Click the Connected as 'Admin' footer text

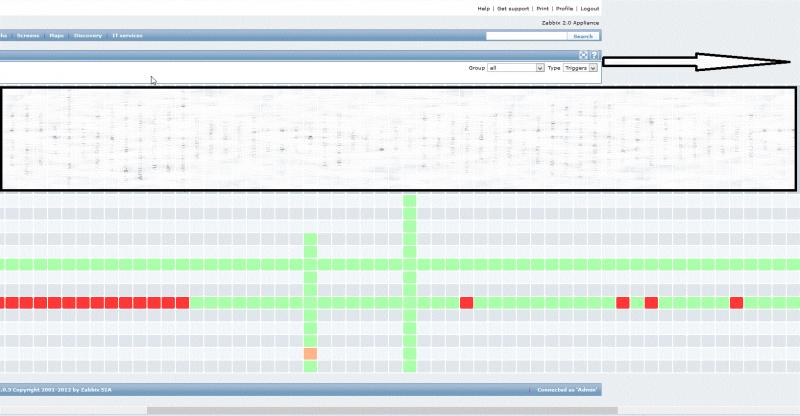click(567, 390)
